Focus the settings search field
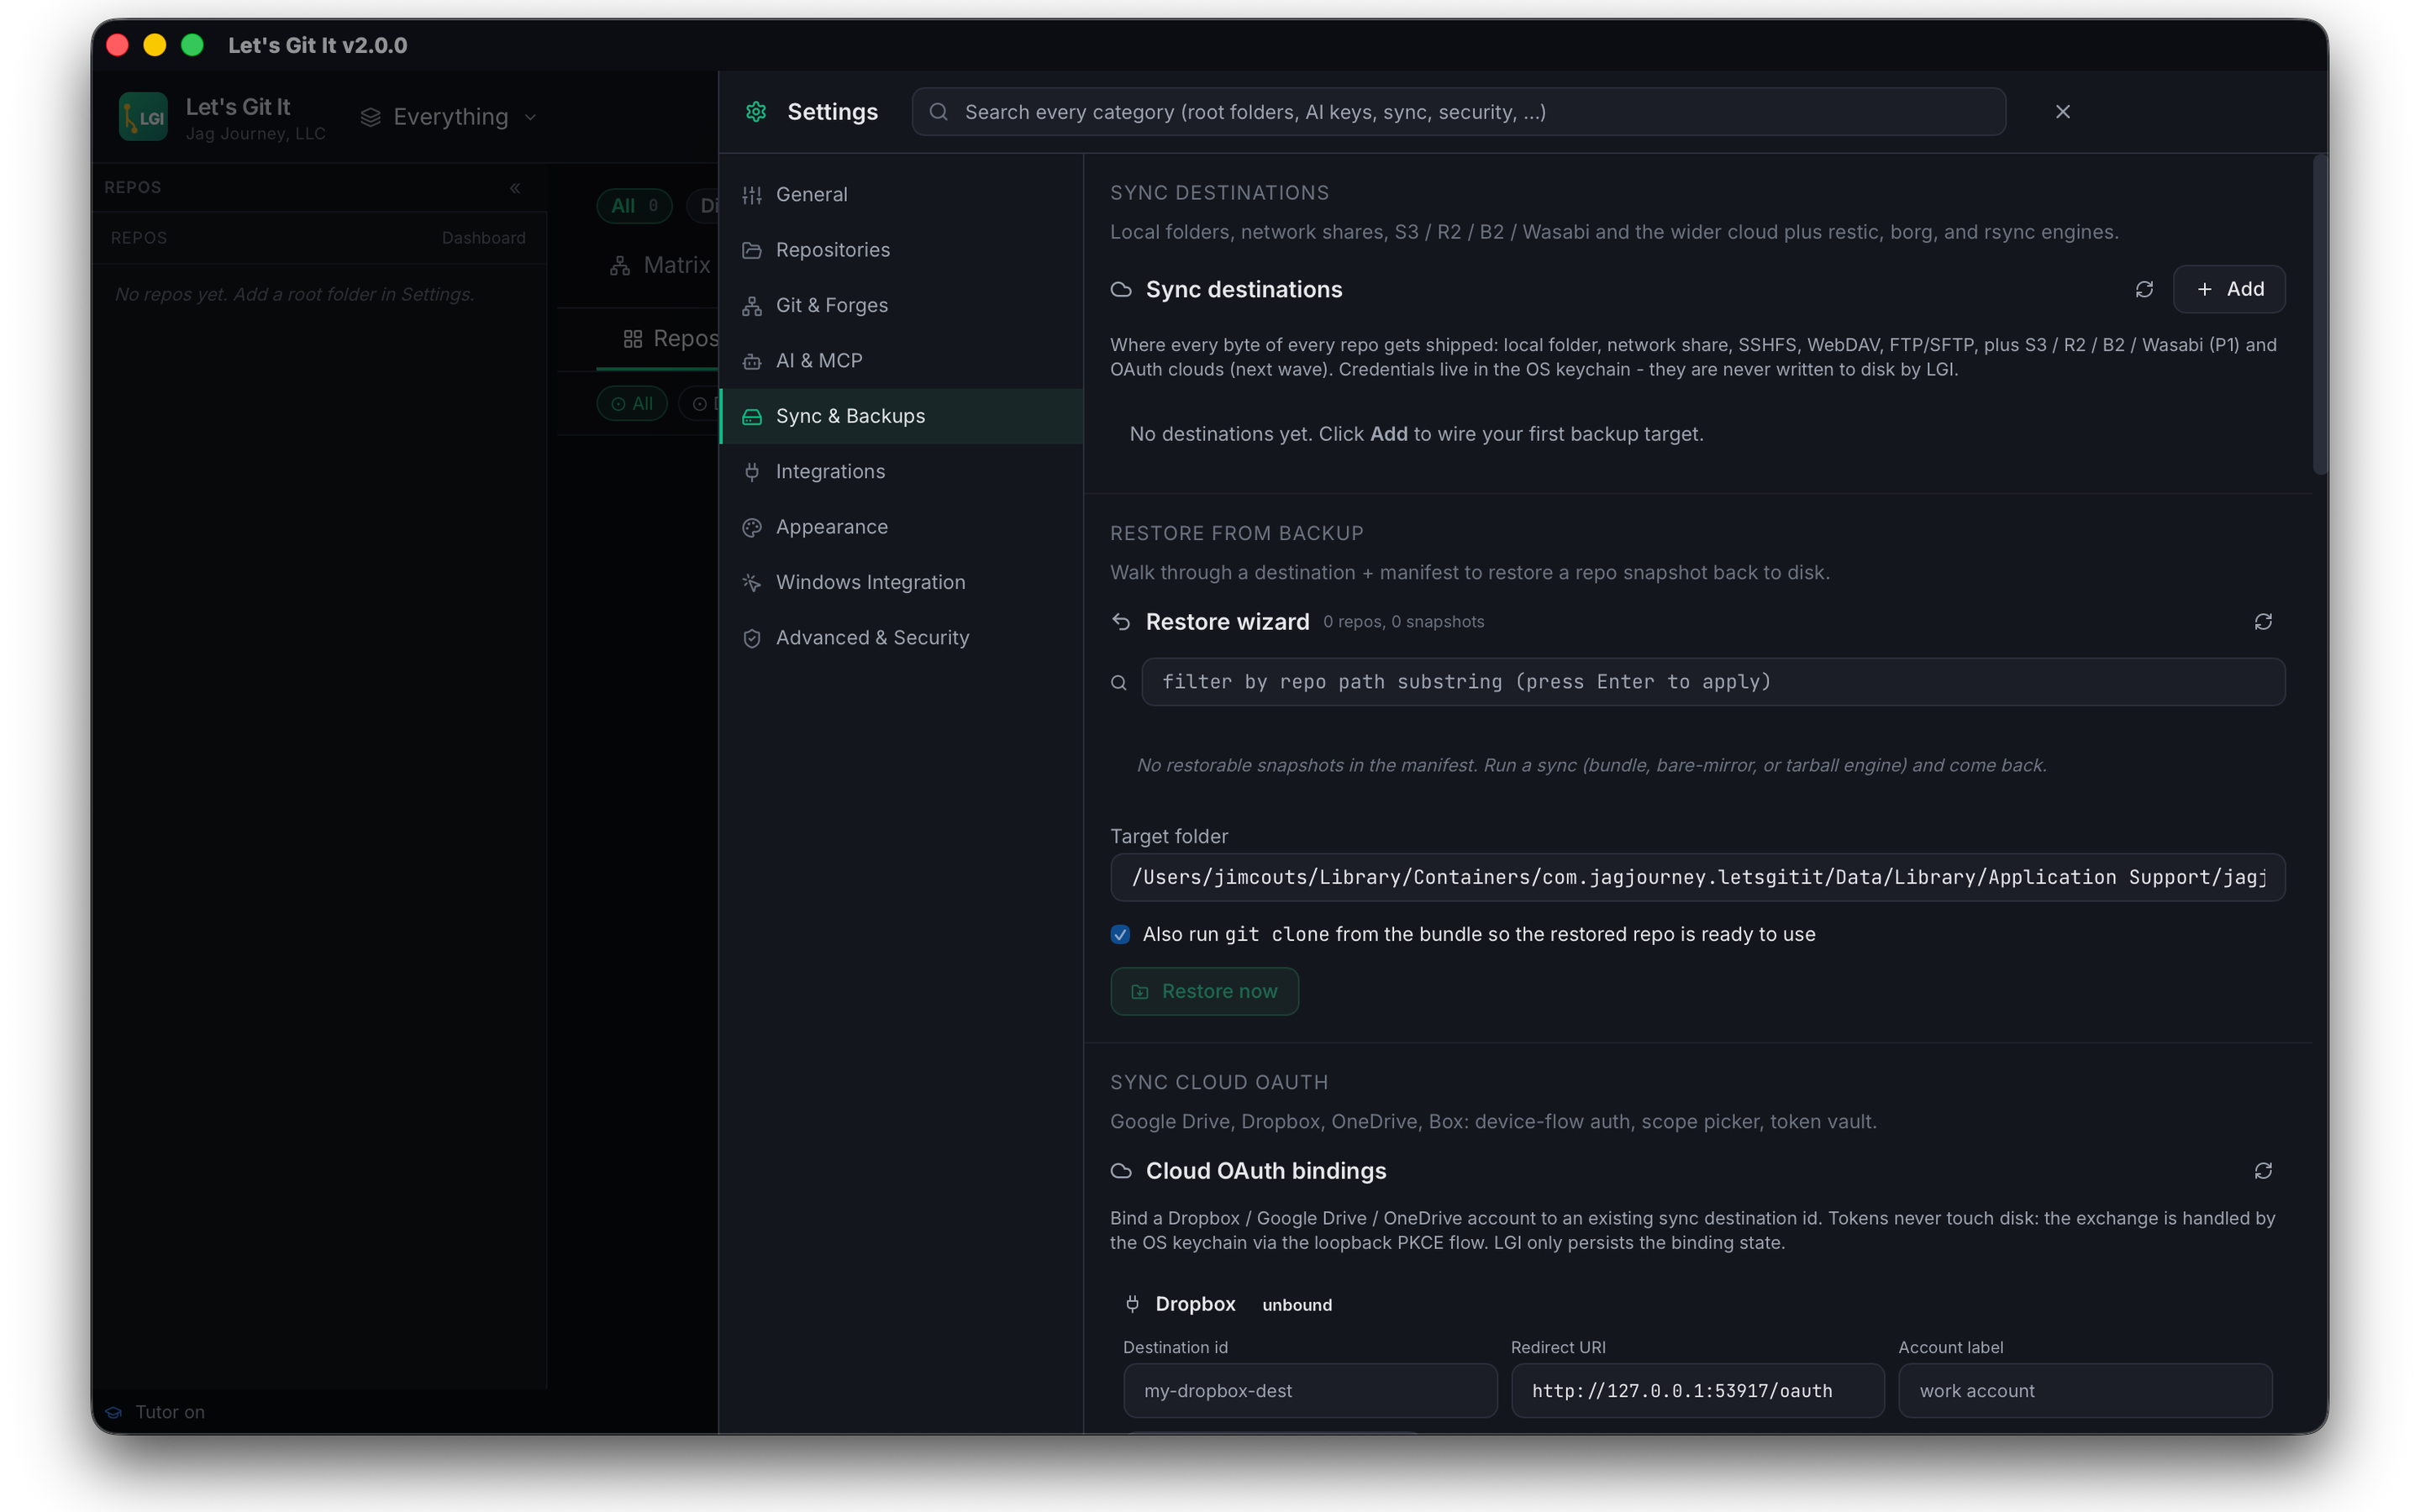 coord(1458,112)
